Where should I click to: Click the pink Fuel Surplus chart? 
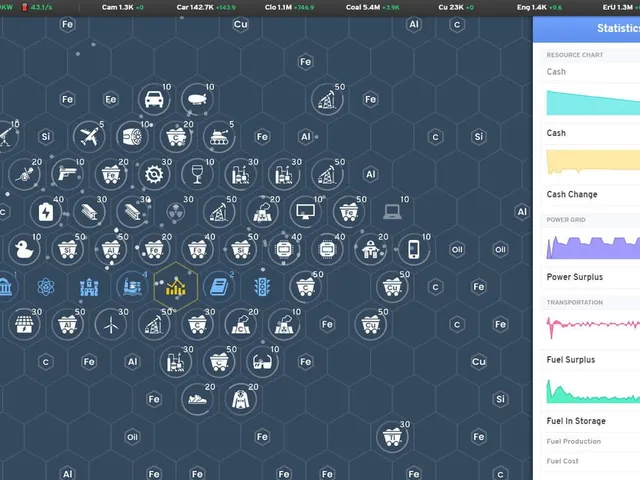pyautogui.click(x=593, y=327)
